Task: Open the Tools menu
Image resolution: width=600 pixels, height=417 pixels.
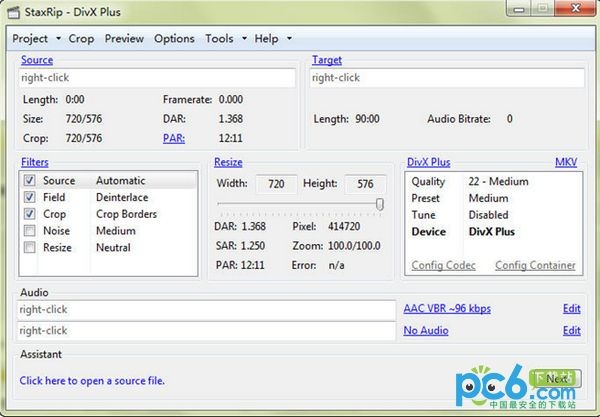Action: 219,39
